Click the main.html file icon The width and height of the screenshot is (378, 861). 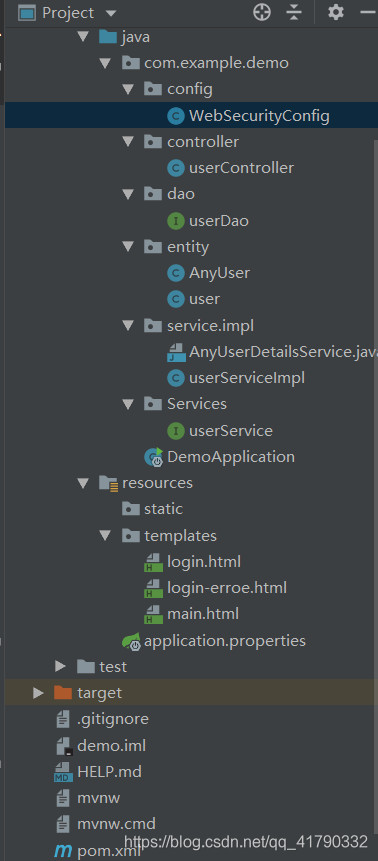[x=153, y=614]
